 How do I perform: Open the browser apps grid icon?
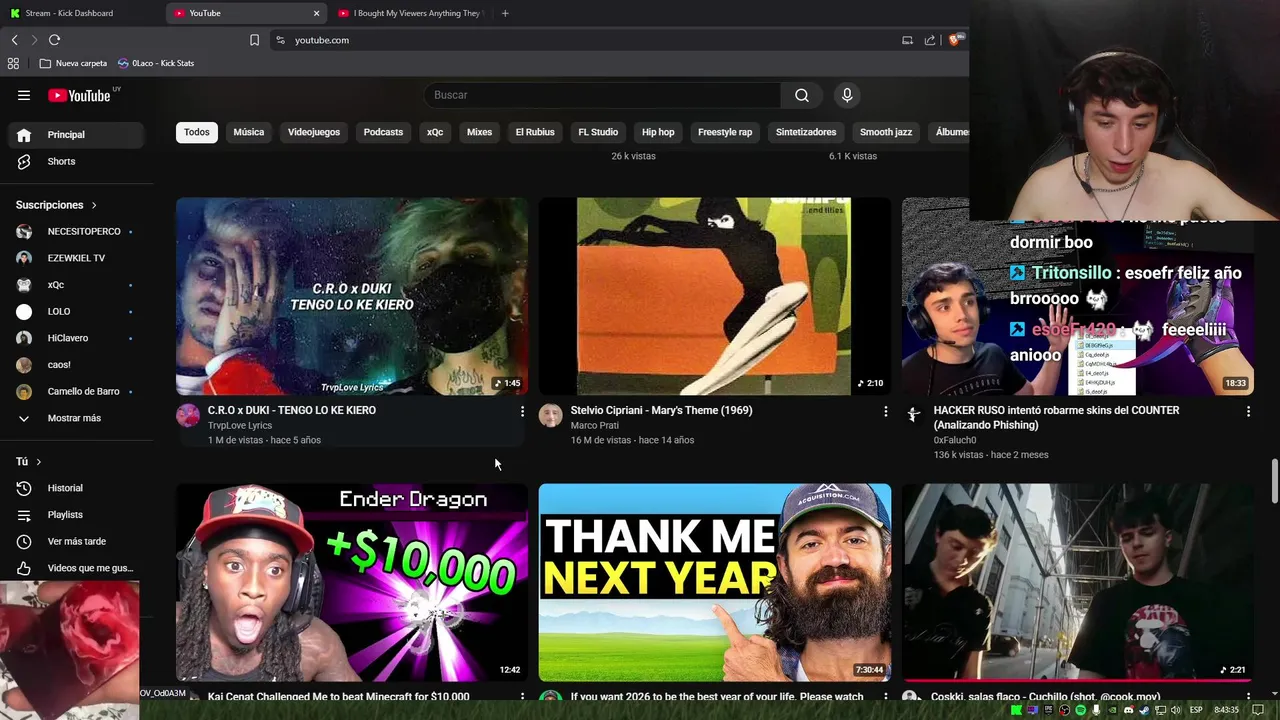tap(13, 63)
